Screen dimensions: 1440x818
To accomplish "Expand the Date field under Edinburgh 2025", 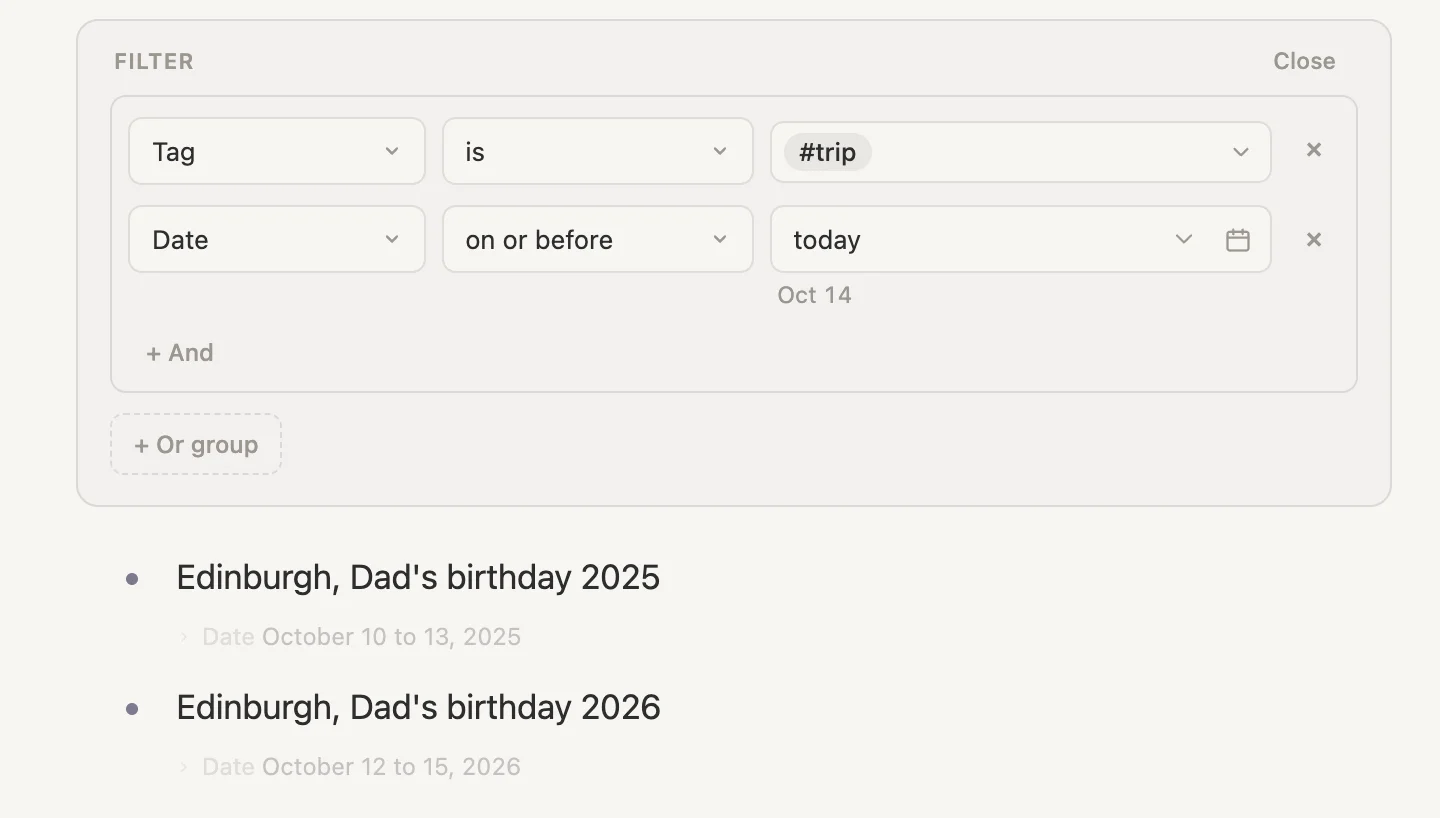I will [x=183, y=637].
